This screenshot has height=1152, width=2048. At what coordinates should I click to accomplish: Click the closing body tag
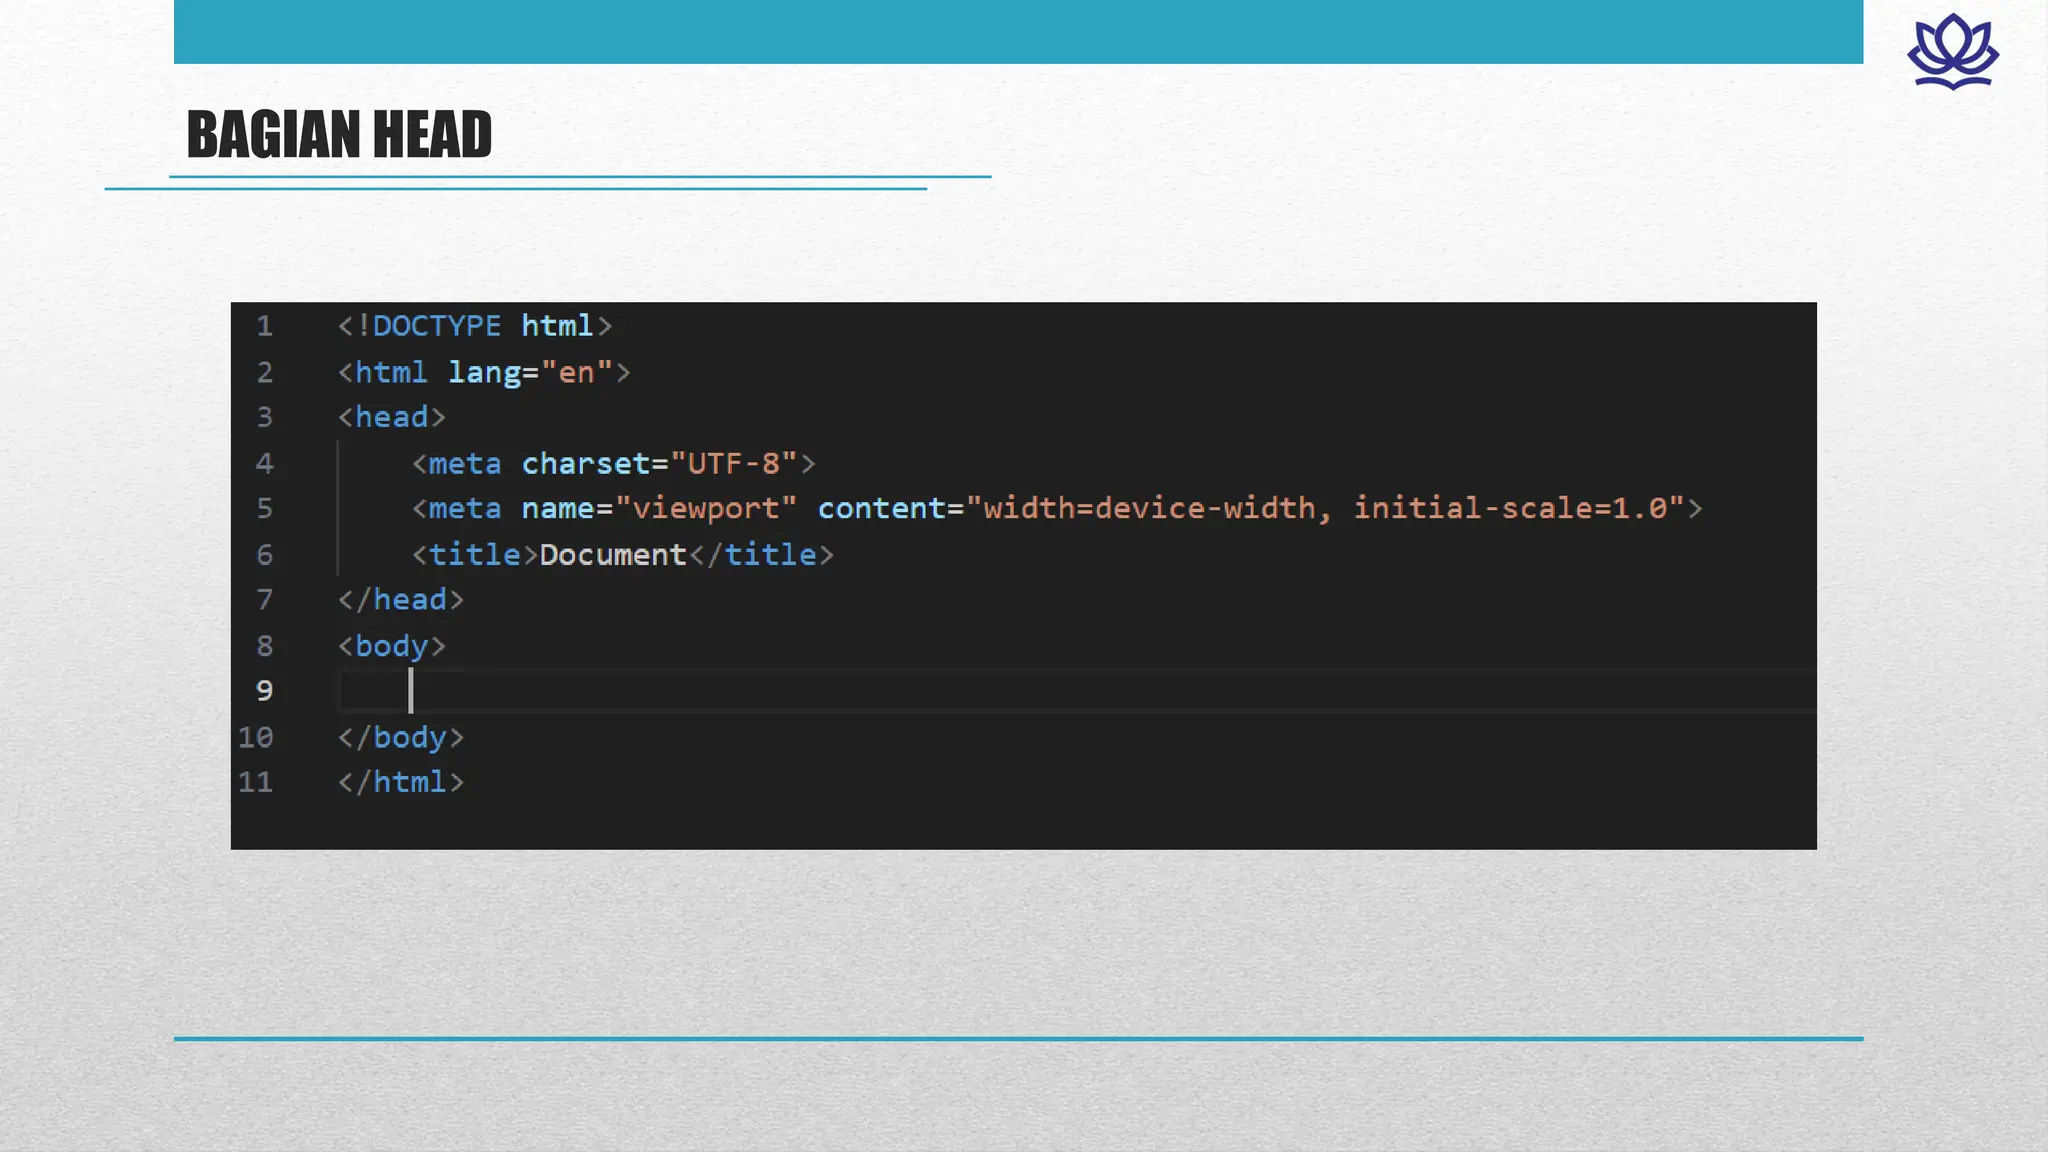(x=400, y=737)
